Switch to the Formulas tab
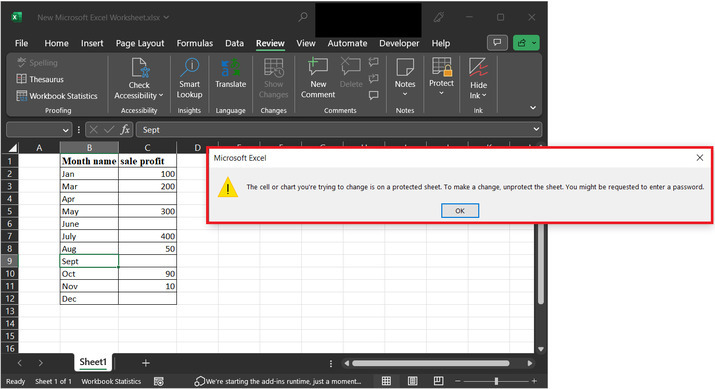The height and width of the screenshot is (389, 715). pos(195,43)
